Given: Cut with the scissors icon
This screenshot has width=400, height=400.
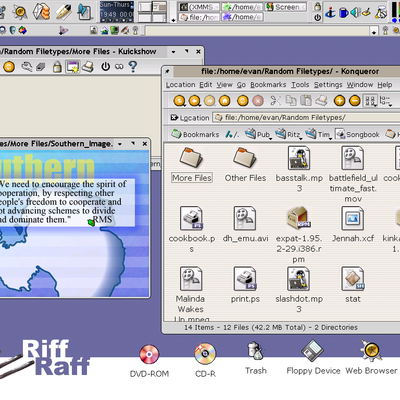Looking at the screenshot, I should (275, 101).
